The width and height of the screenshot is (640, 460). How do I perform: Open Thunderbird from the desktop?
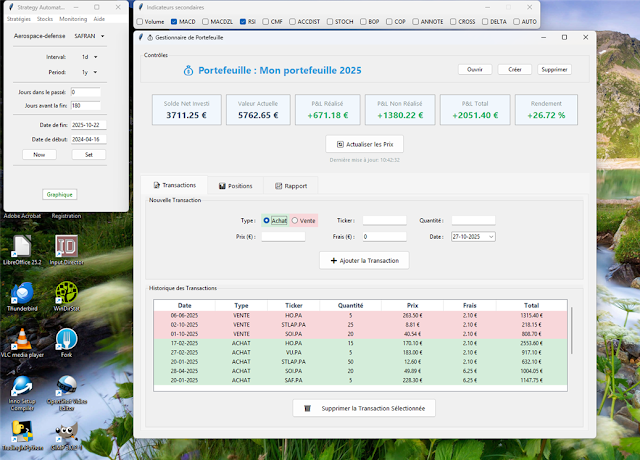[22, 293]
